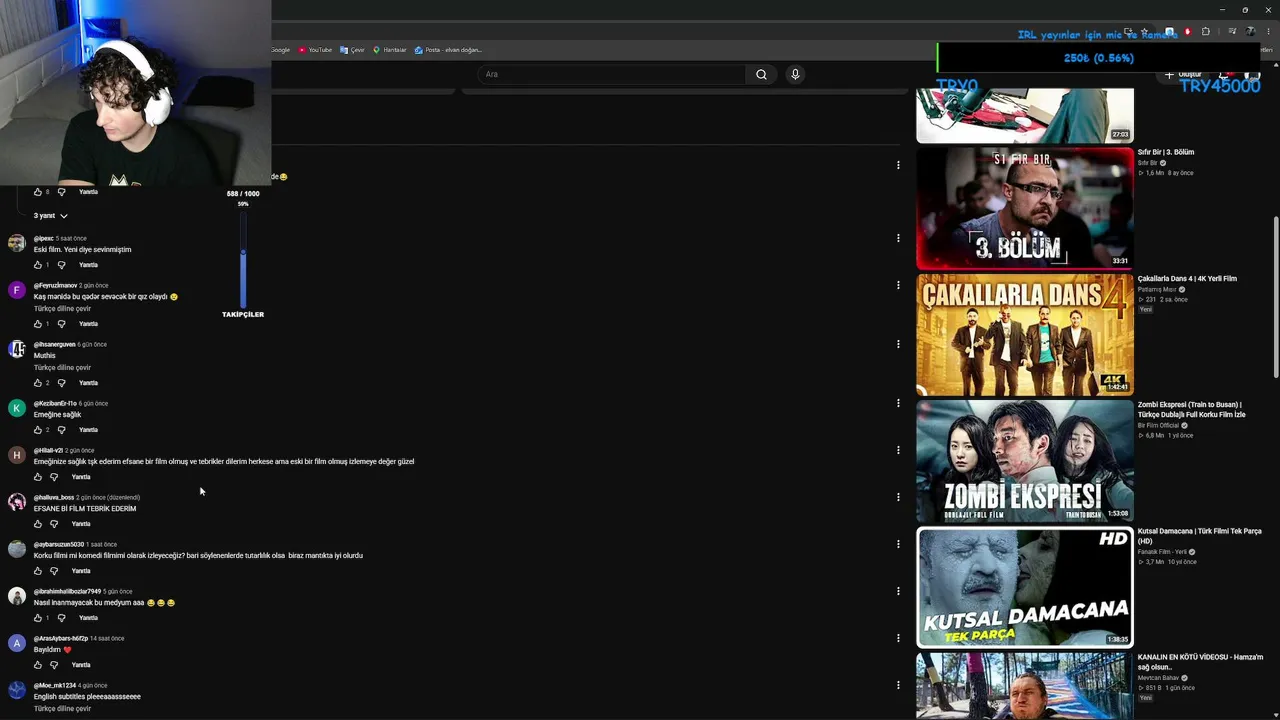Image resolution: width=1280 pixels, height=720 pixels.
Task: Open @ArasAybars-h6f2p's channel via the A avatar
Action: (x=17, y=643)
